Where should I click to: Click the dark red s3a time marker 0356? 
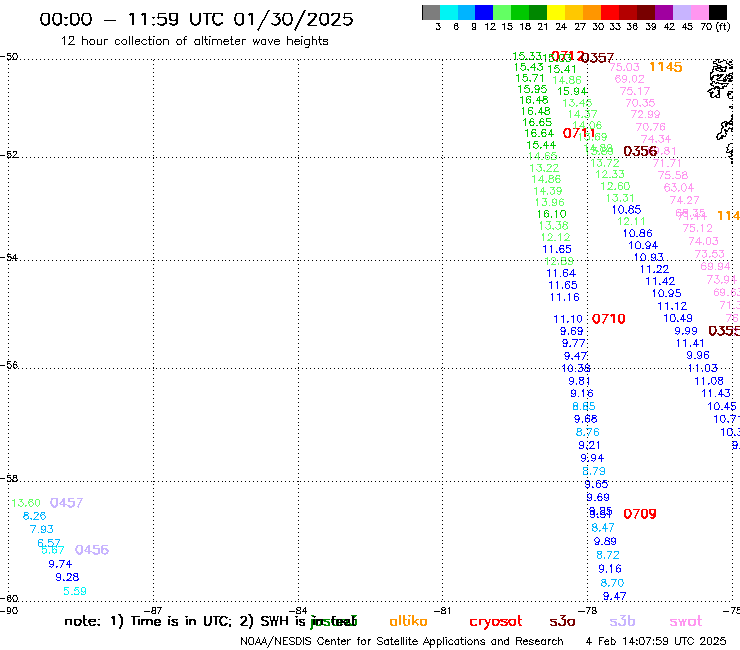[x=640, y=151]
